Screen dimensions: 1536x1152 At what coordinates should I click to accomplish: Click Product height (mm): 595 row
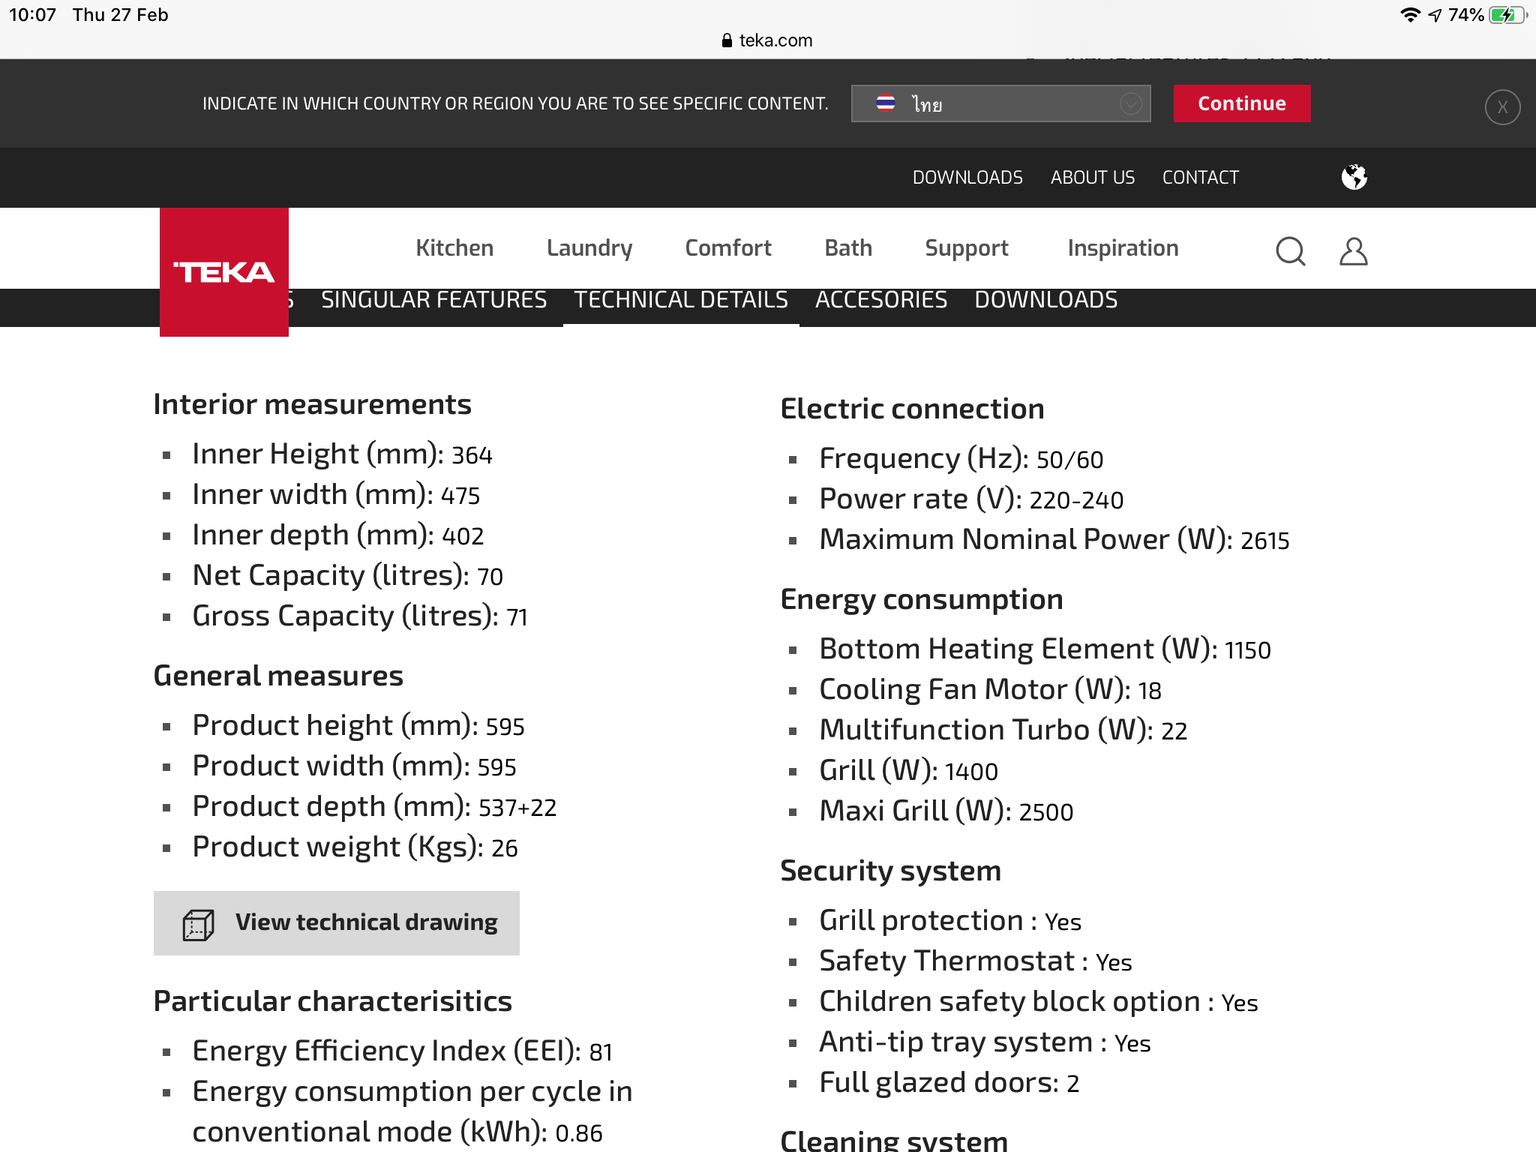(x=358, y=726)
